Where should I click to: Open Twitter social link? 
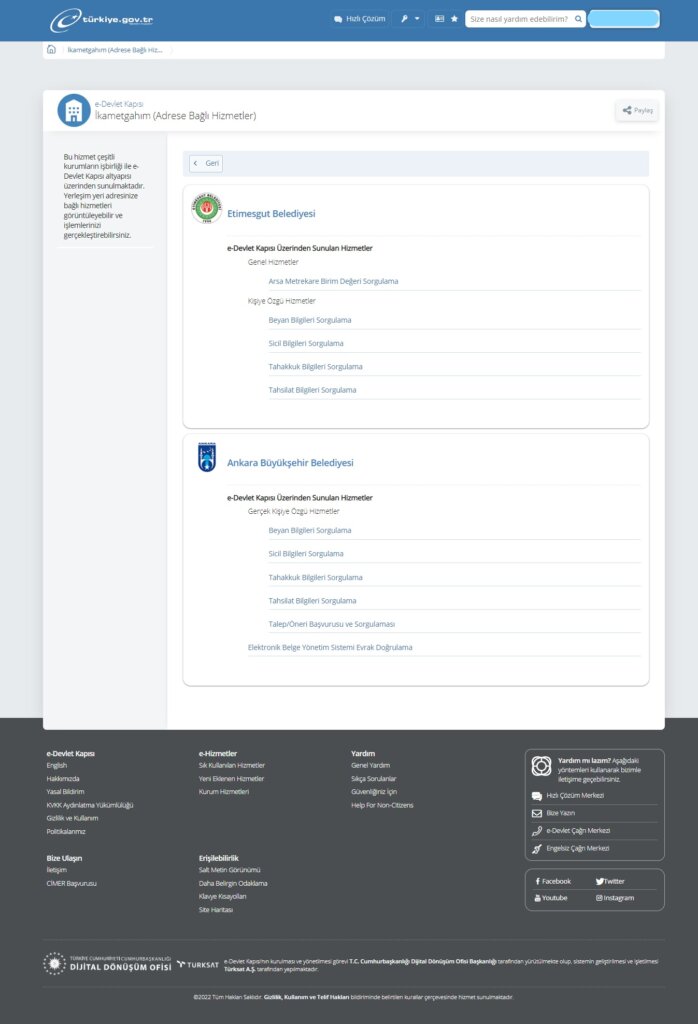[610, 882]
